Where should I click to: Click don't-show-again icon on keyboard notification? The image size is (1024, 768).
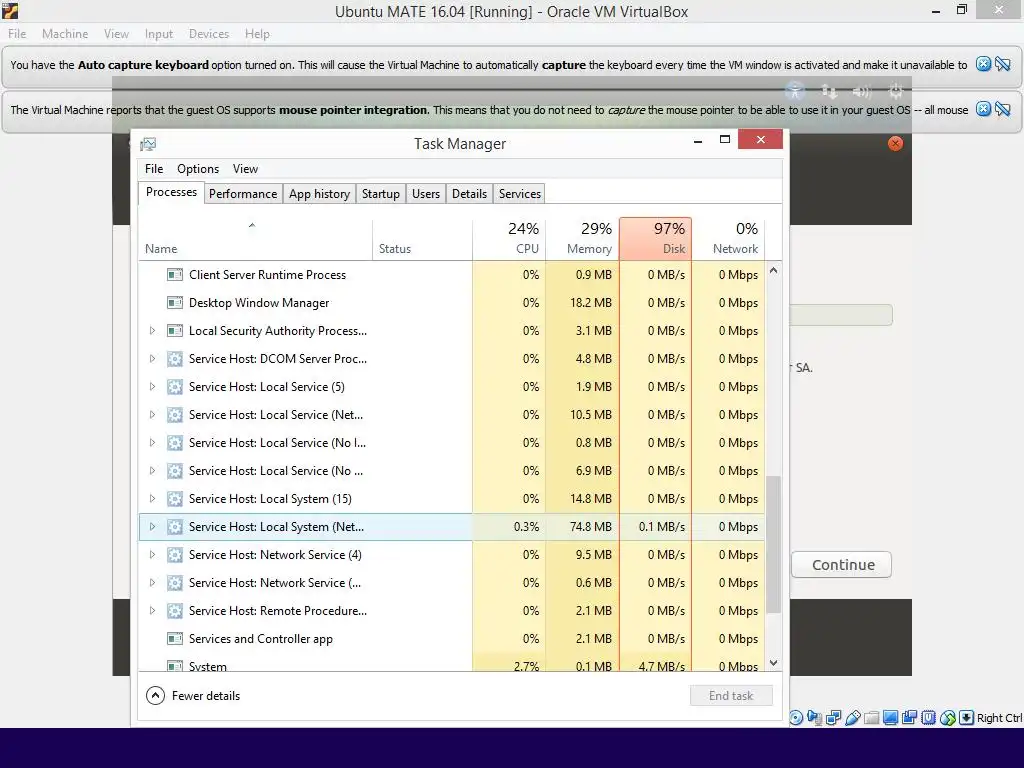point(1003,64)
